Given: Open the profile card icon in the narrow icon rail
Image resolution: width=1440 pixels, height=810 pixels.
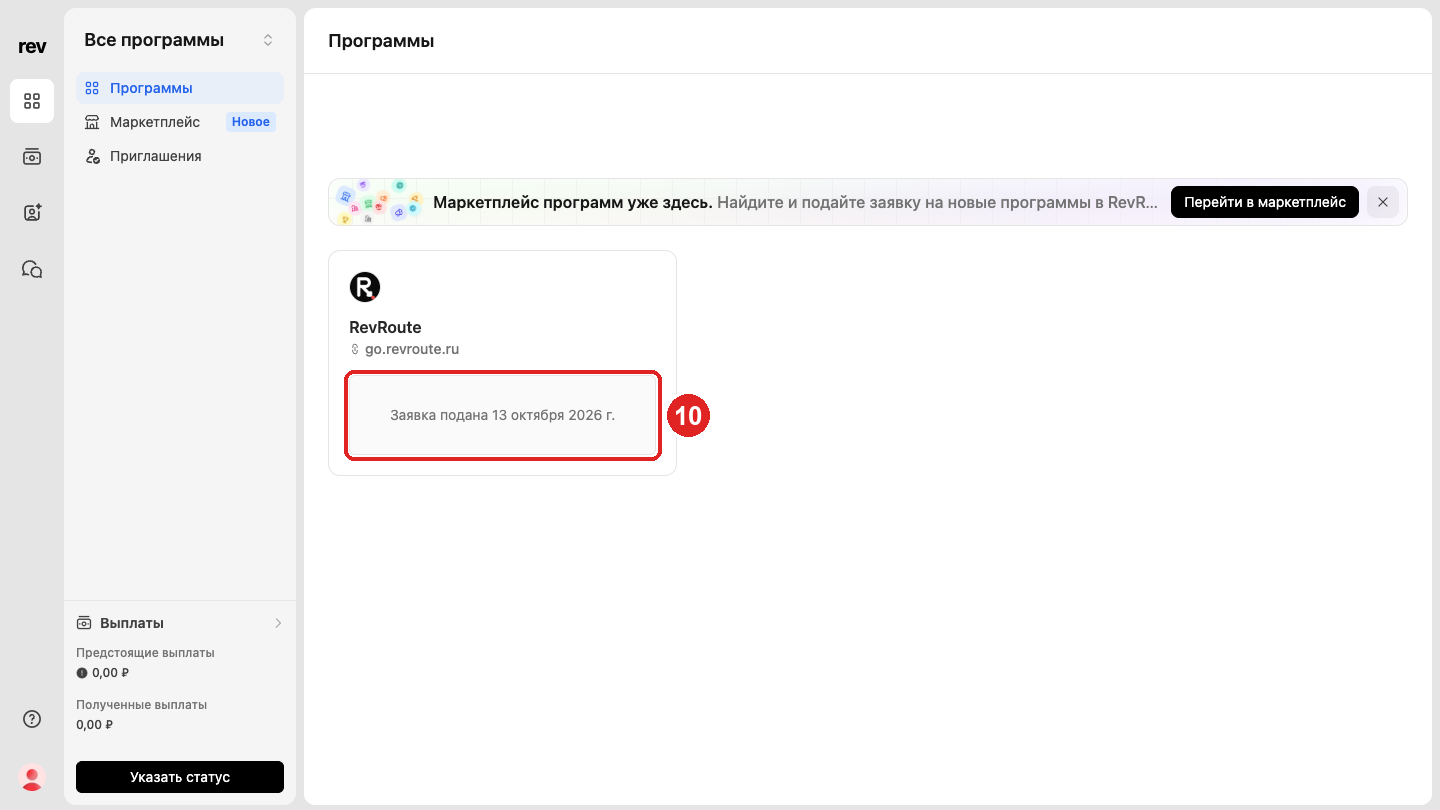Looking at the screenshot, I should [x=32, y=213].
